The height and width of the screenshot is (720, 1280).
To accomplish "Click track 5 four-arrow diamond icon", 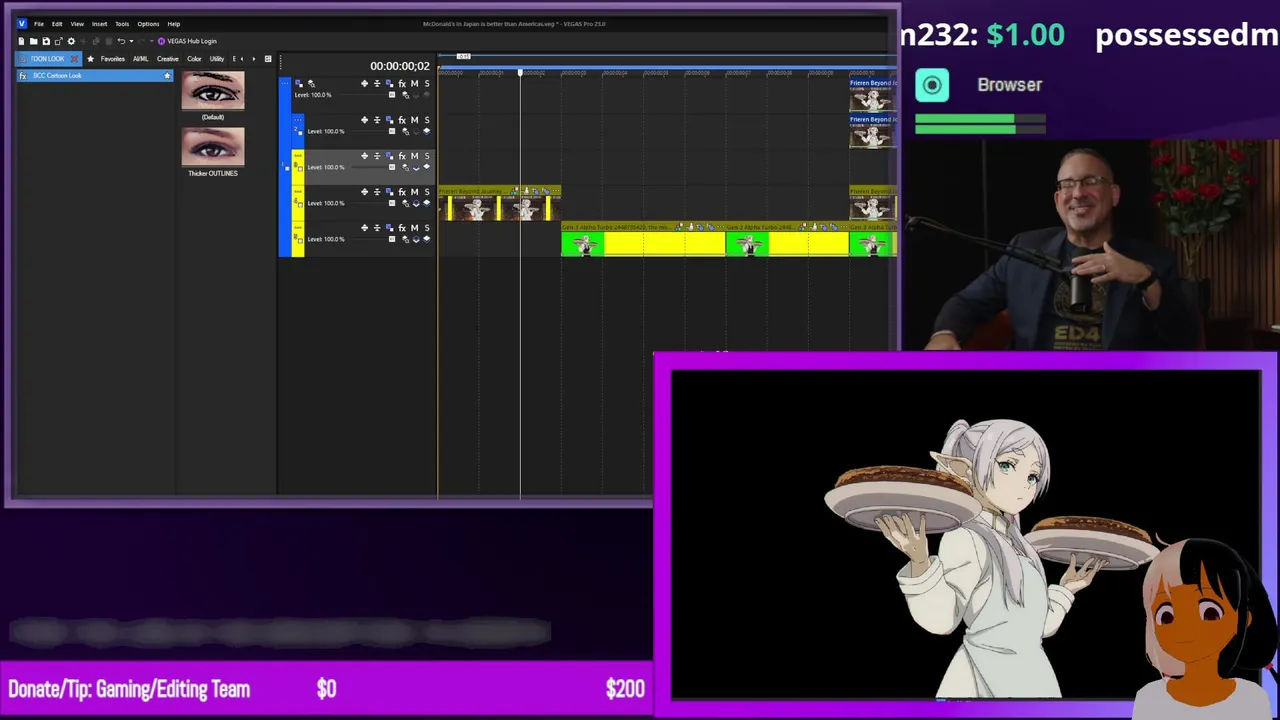I will (x=364, y=228).
